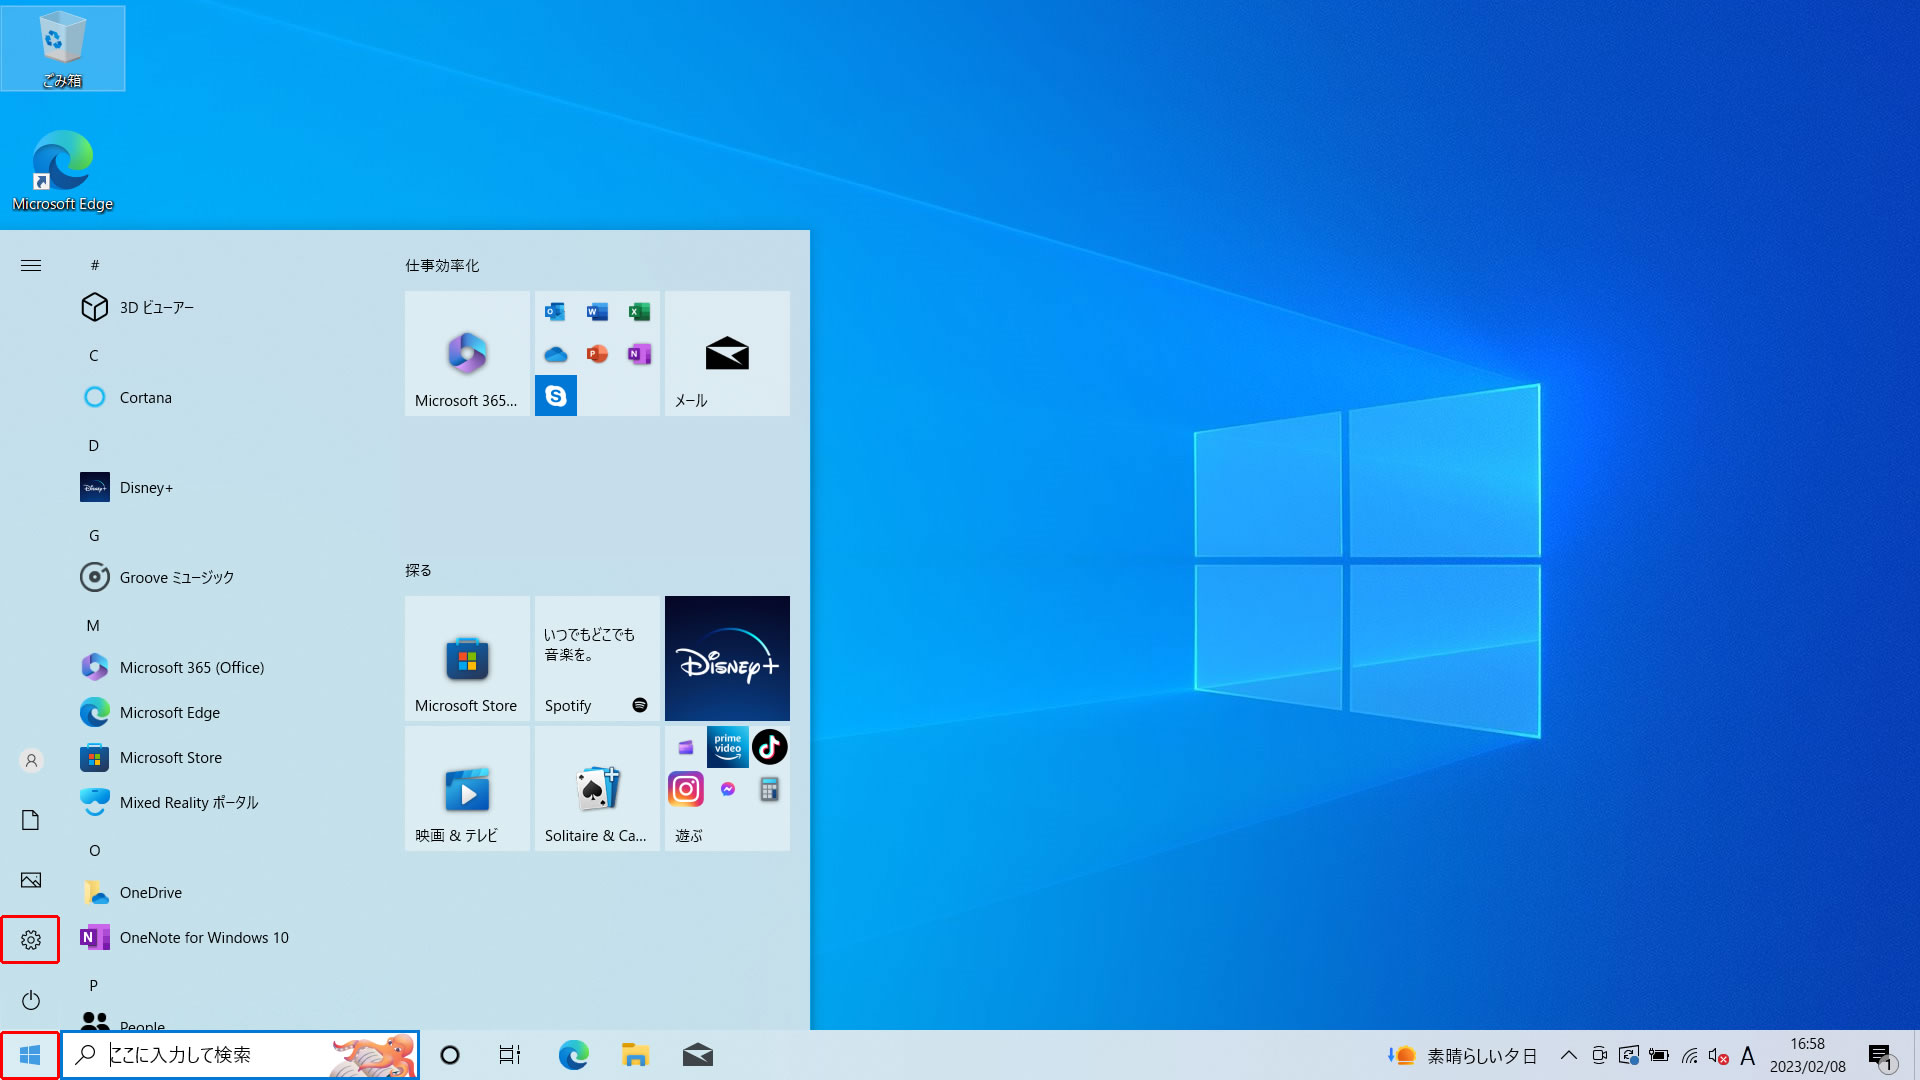Expand the Start menu hamburger button
The height and width of the screenshot is (1080, 1920).
[30, 265]
